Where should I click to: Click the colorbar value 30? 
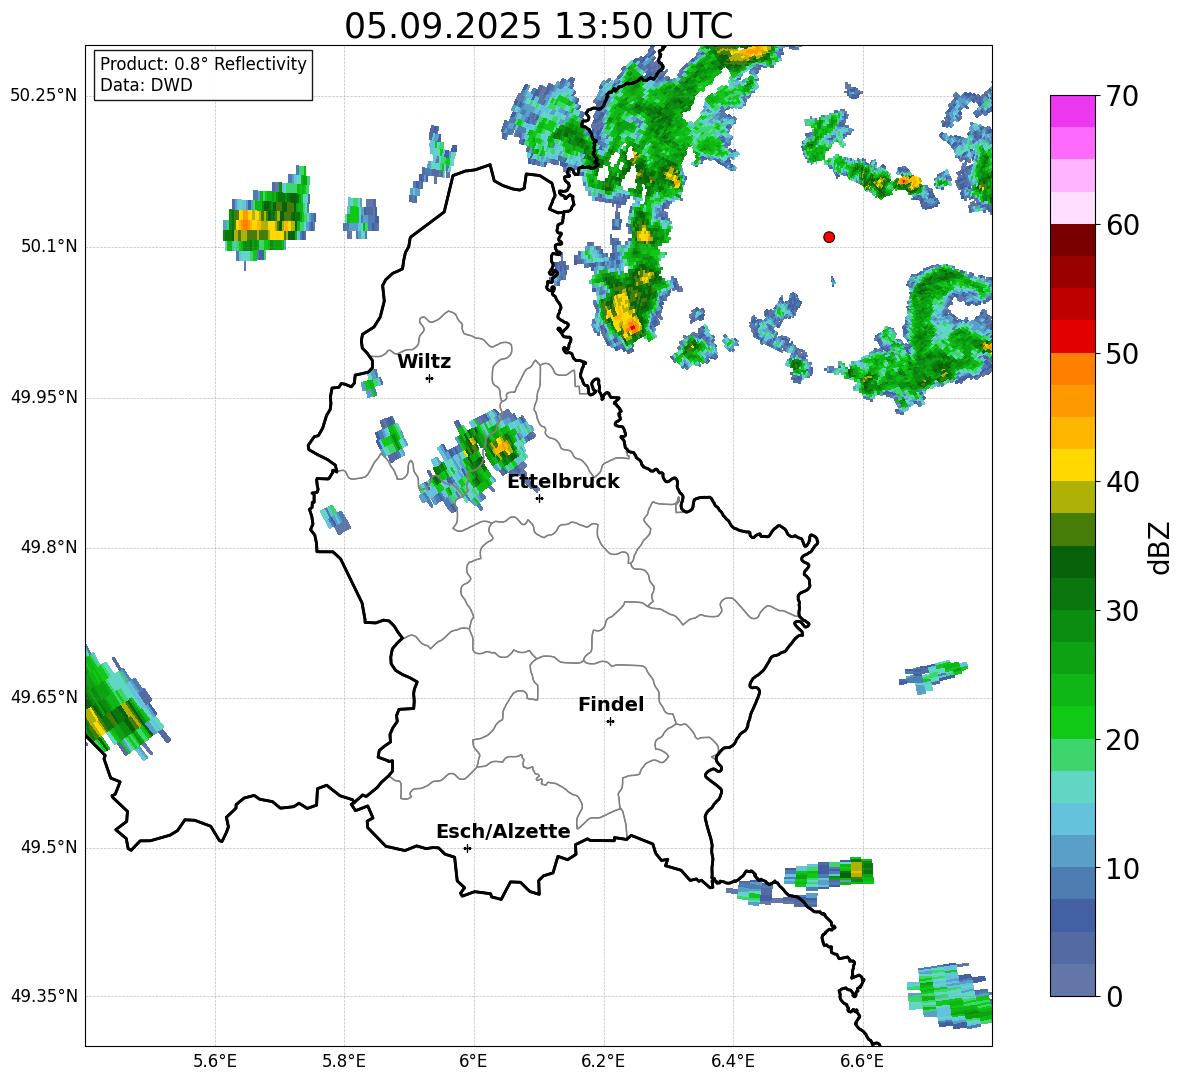click(1122, 611)
